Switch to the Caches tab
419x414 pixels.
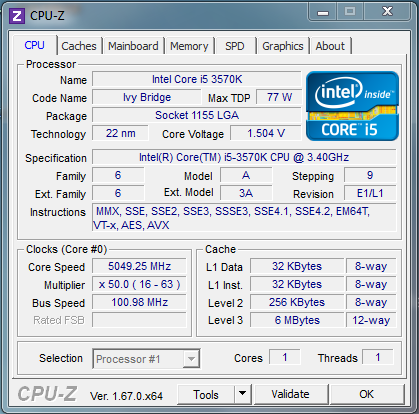pos(79,46)
